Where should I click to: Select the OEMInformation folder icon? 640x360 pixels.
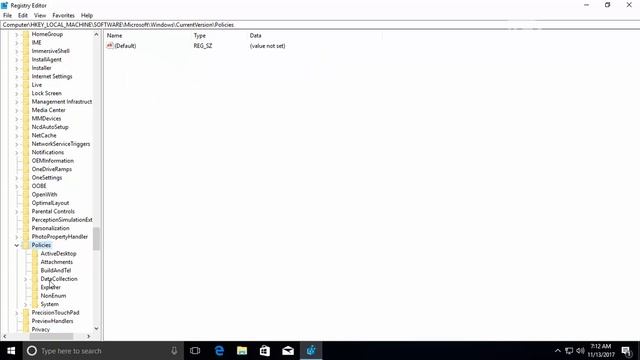coord(26,161)
